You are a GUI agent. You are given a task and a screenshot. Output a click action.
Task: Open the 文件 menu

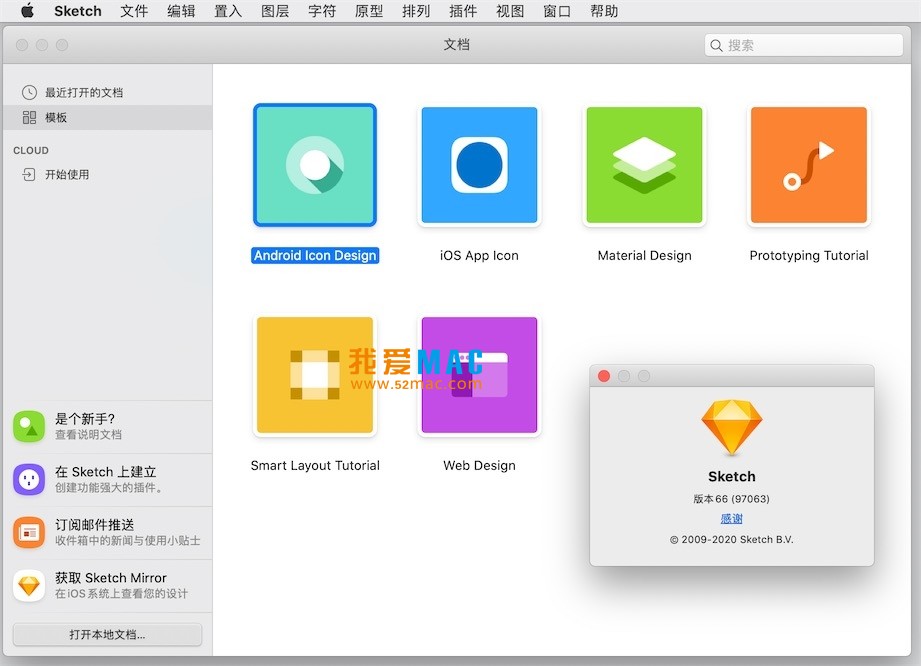(134, 11)
